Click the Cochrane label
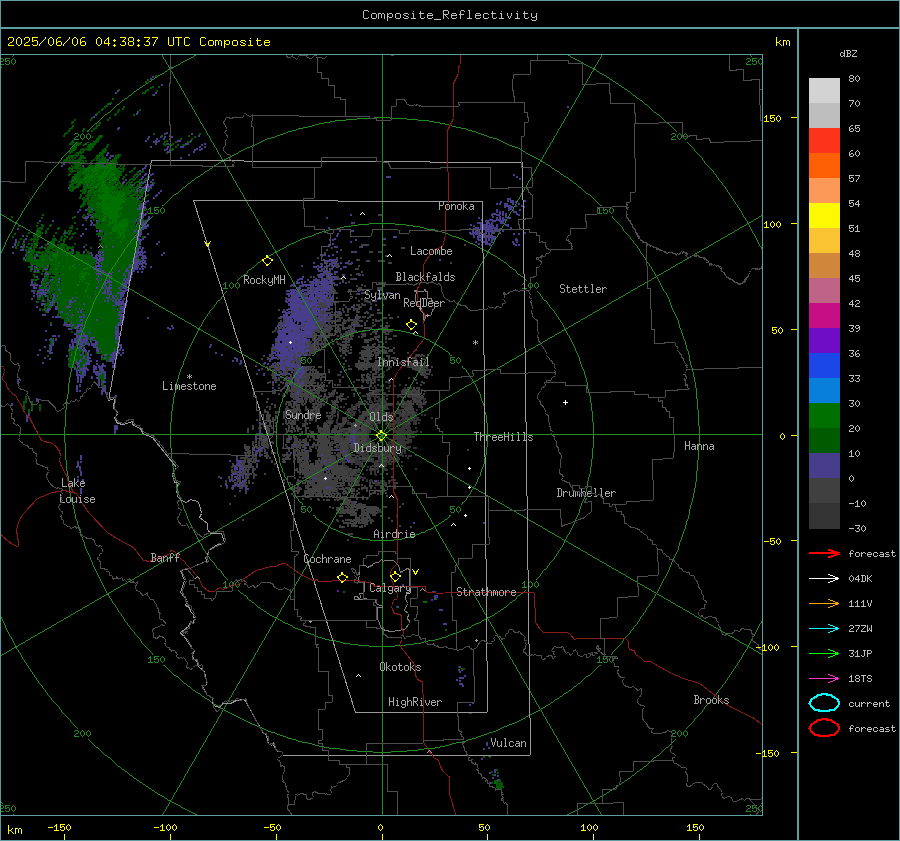900x841 pixels. pyautogui.click(x=327, y=559)
